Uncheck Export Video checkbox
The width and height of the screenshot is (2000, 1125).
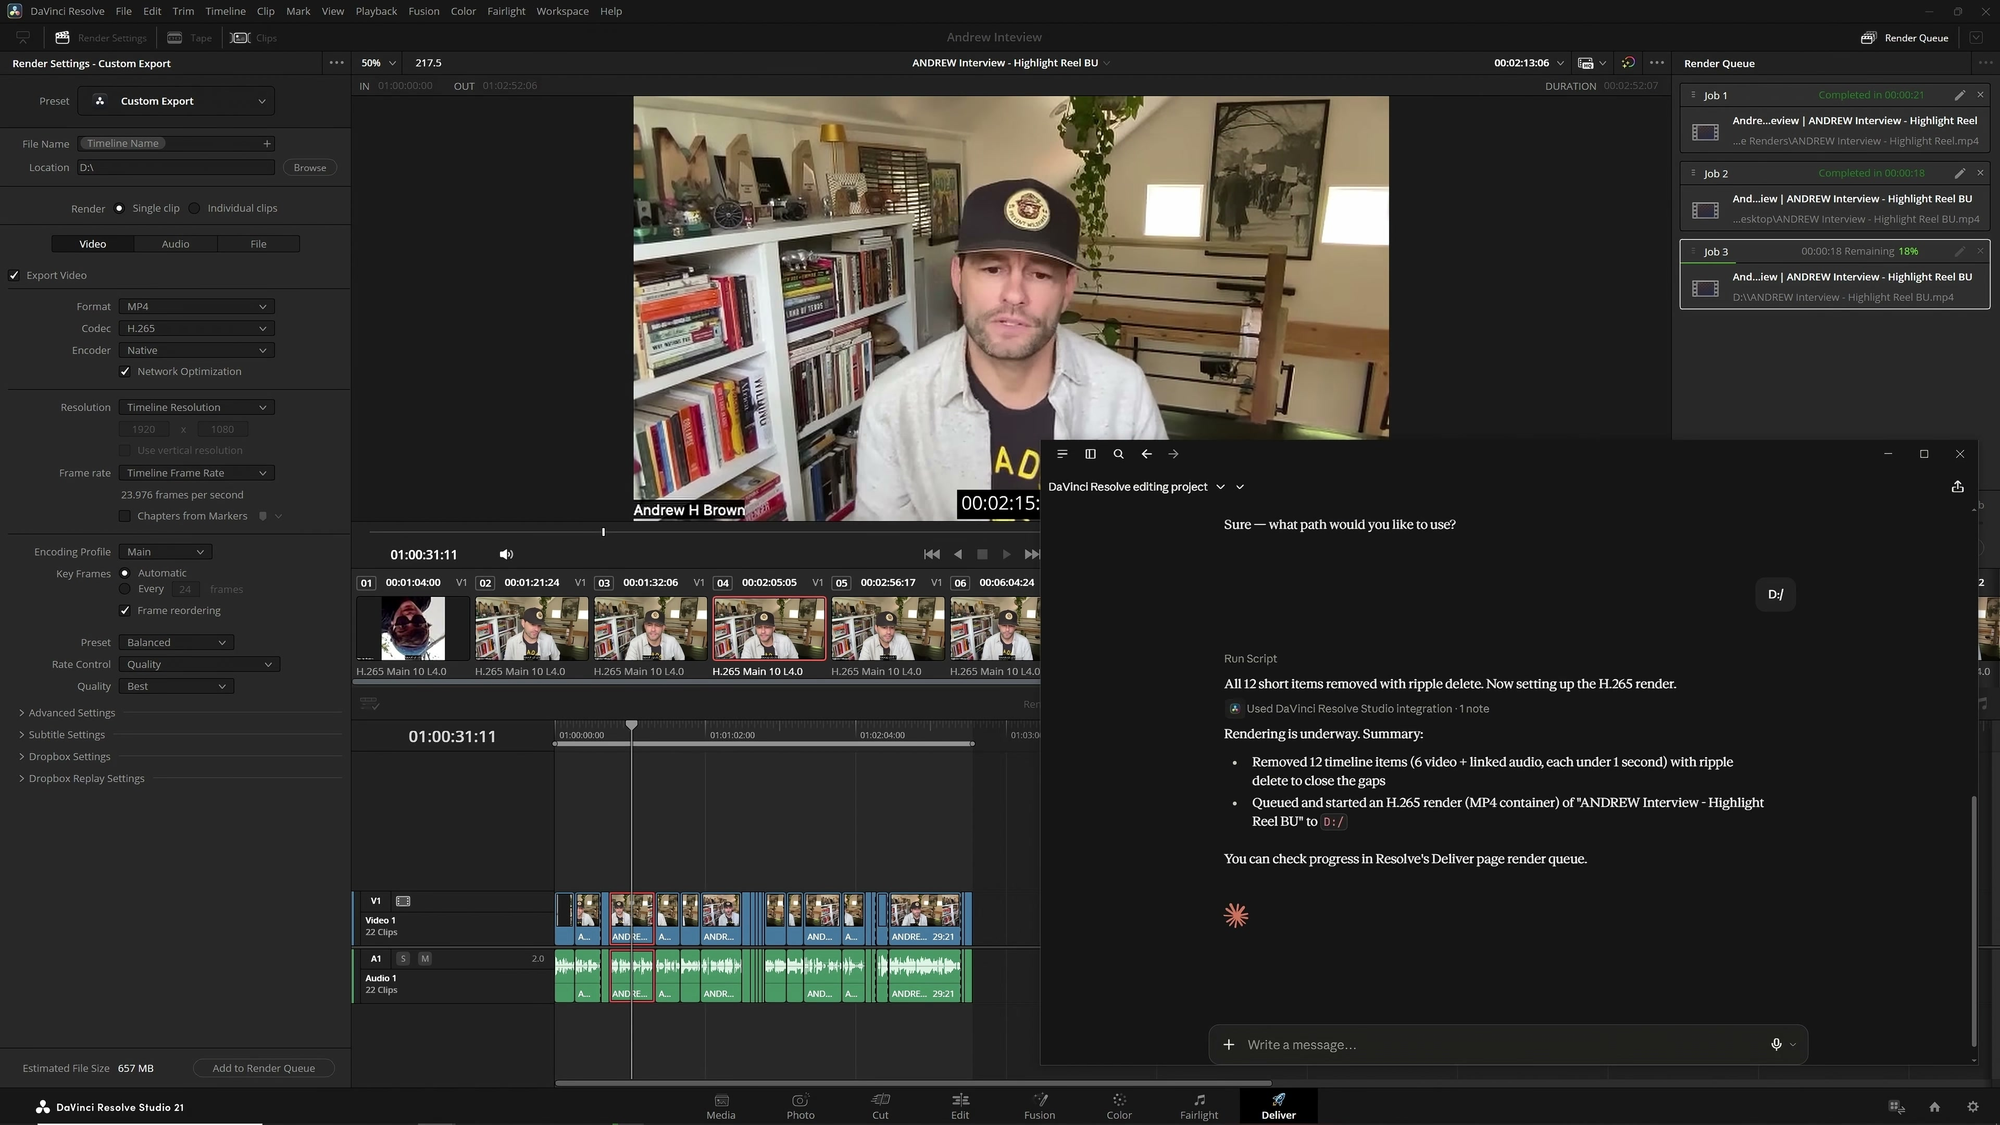point(14,275)
